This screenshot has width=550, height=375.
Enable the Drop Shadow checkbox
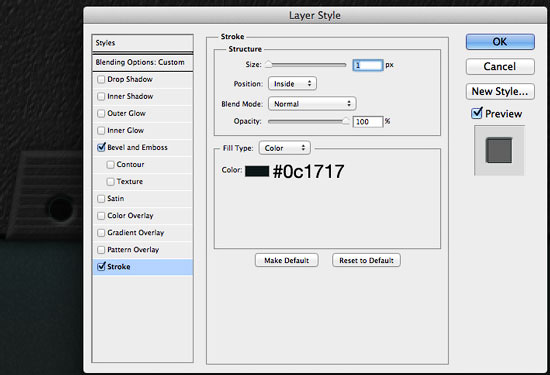pyautogui.click(x=101, y=79)
